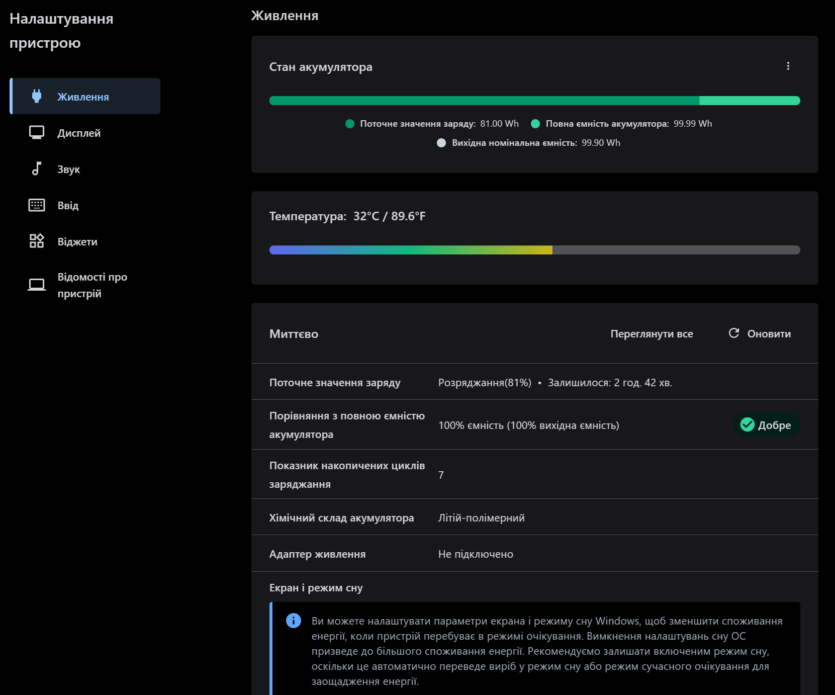835x695 pixels.
Task: Click the keyboard icon beside Ввід
Action: (x=36, y=205)
